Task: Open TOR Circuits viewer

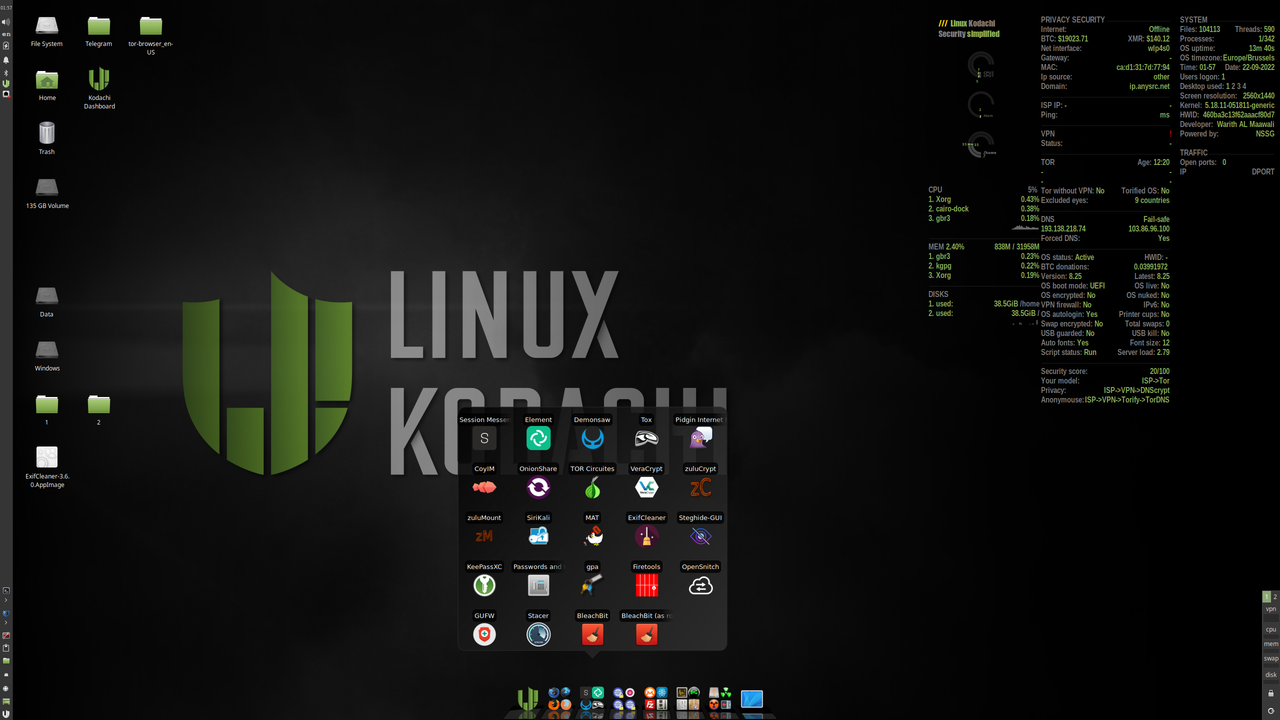Action: [592, 487]
